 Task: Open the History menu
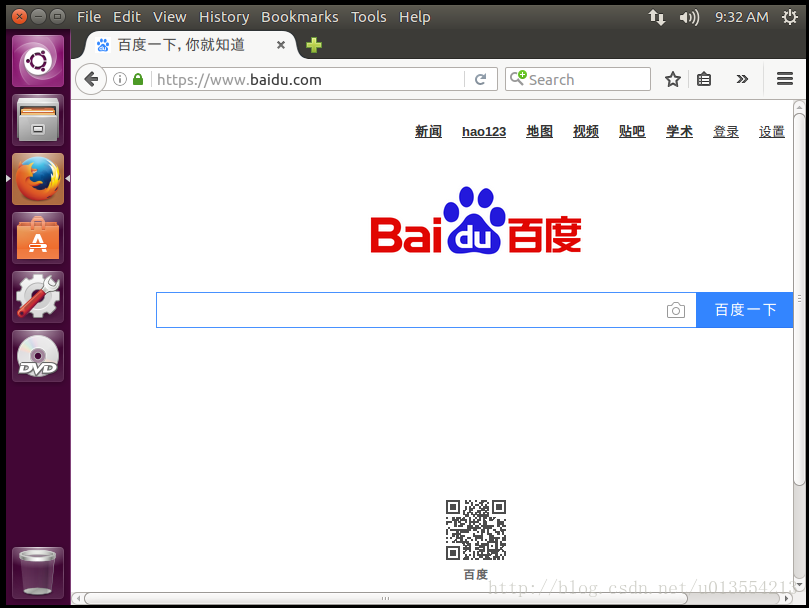point(224,17)
